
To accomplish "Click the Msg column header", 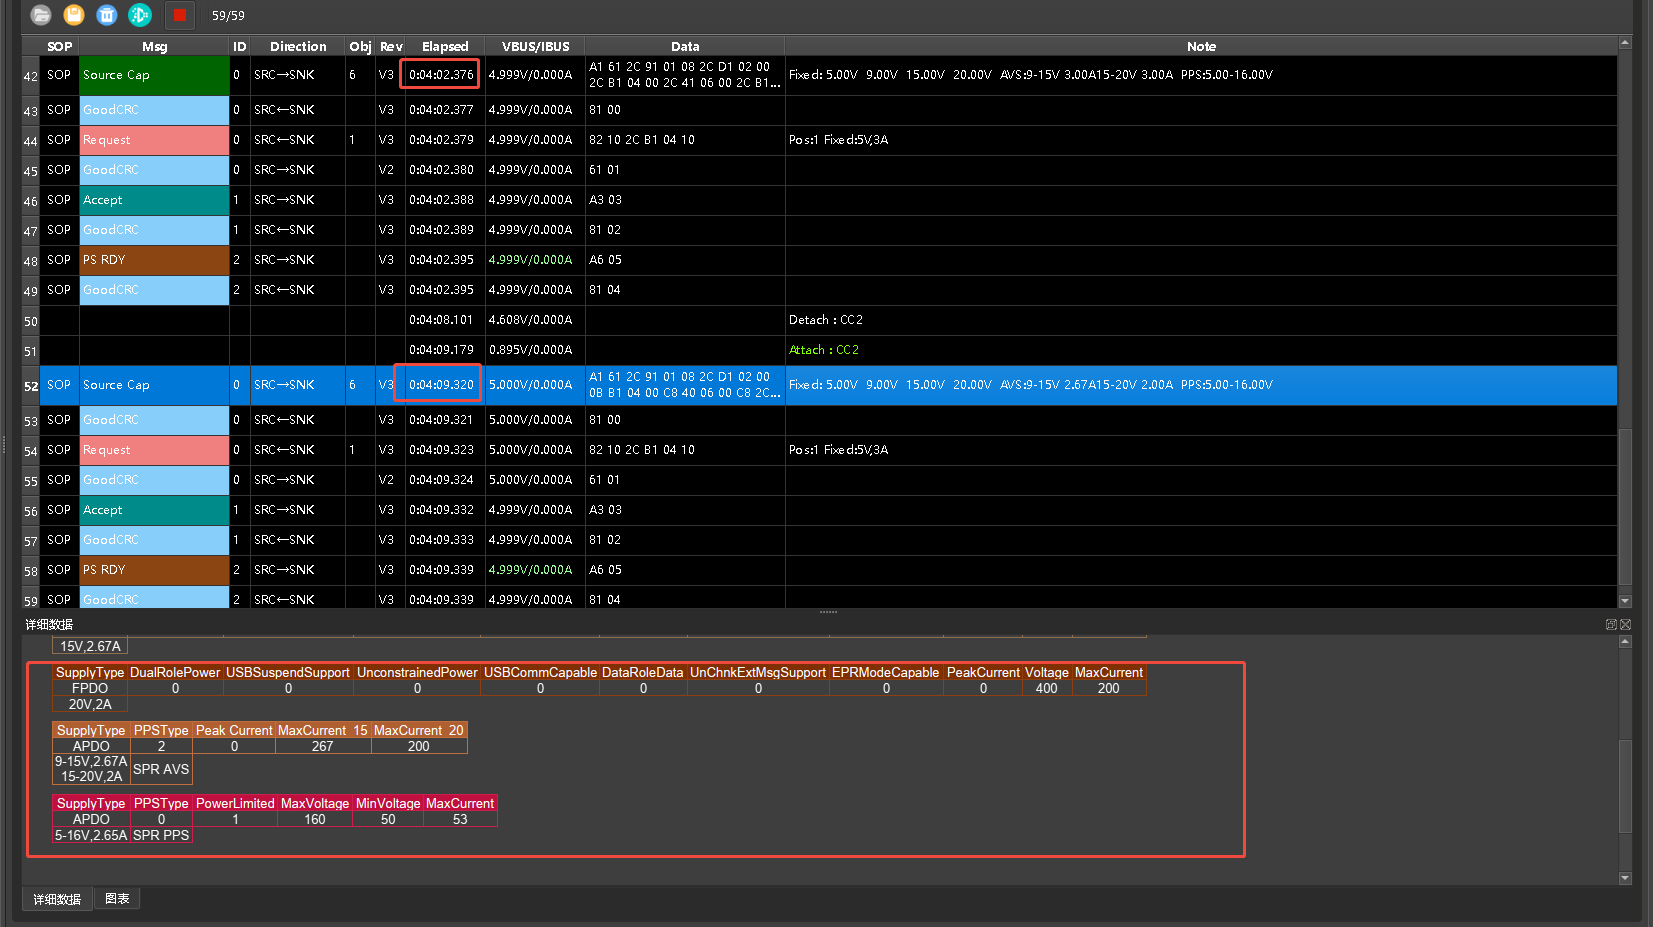I will (x=154, y=46).
